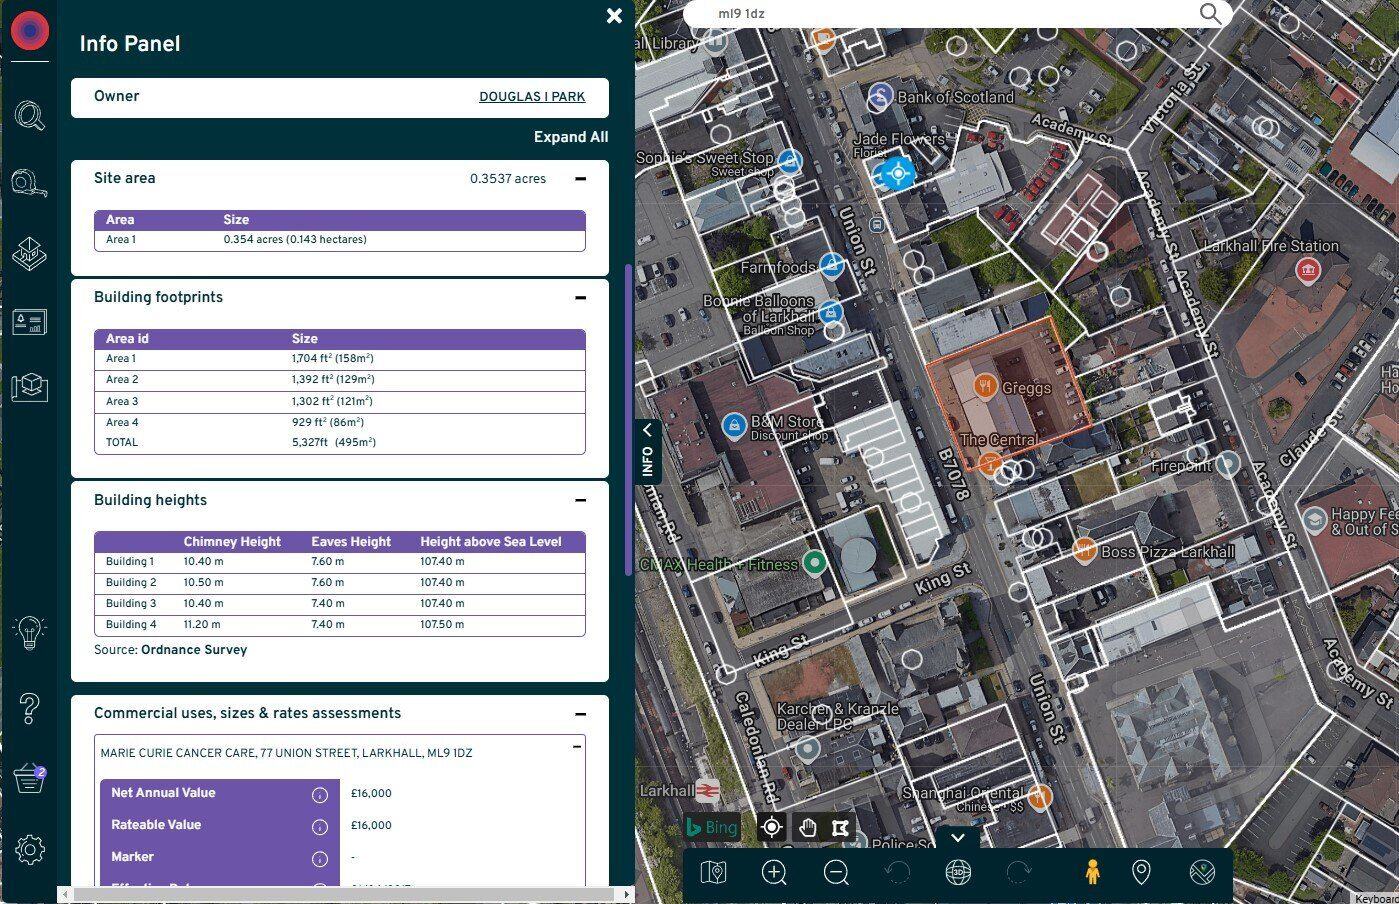Screen dimensions: 1399x904
Task: Click the postcode search field
Action: point(940,14)
